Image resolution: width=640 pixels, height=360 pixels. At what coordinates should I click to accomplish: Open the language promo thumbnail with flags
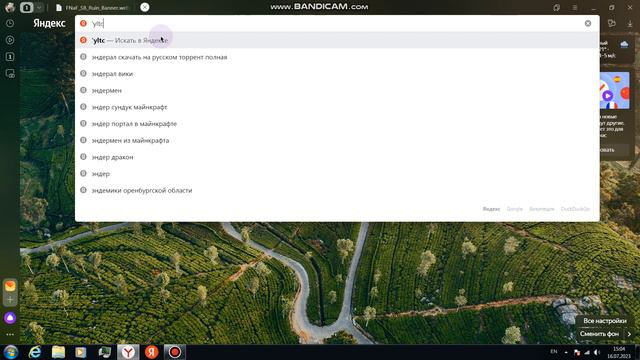614,91
